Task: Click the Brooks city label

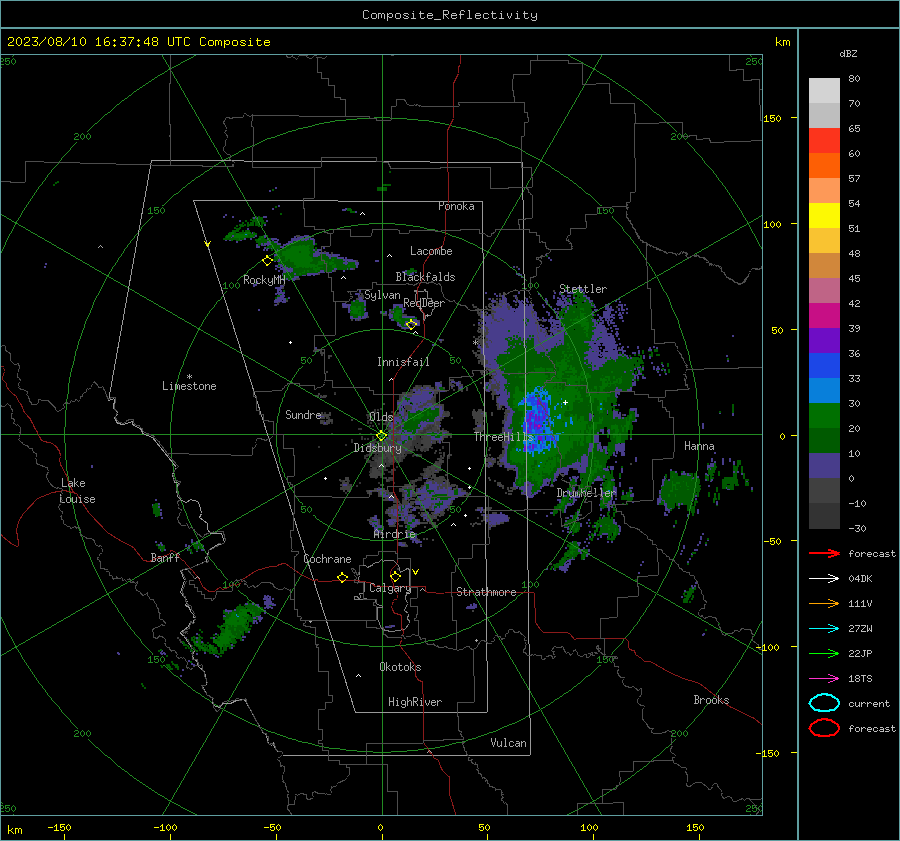Action: pos(711,700)
